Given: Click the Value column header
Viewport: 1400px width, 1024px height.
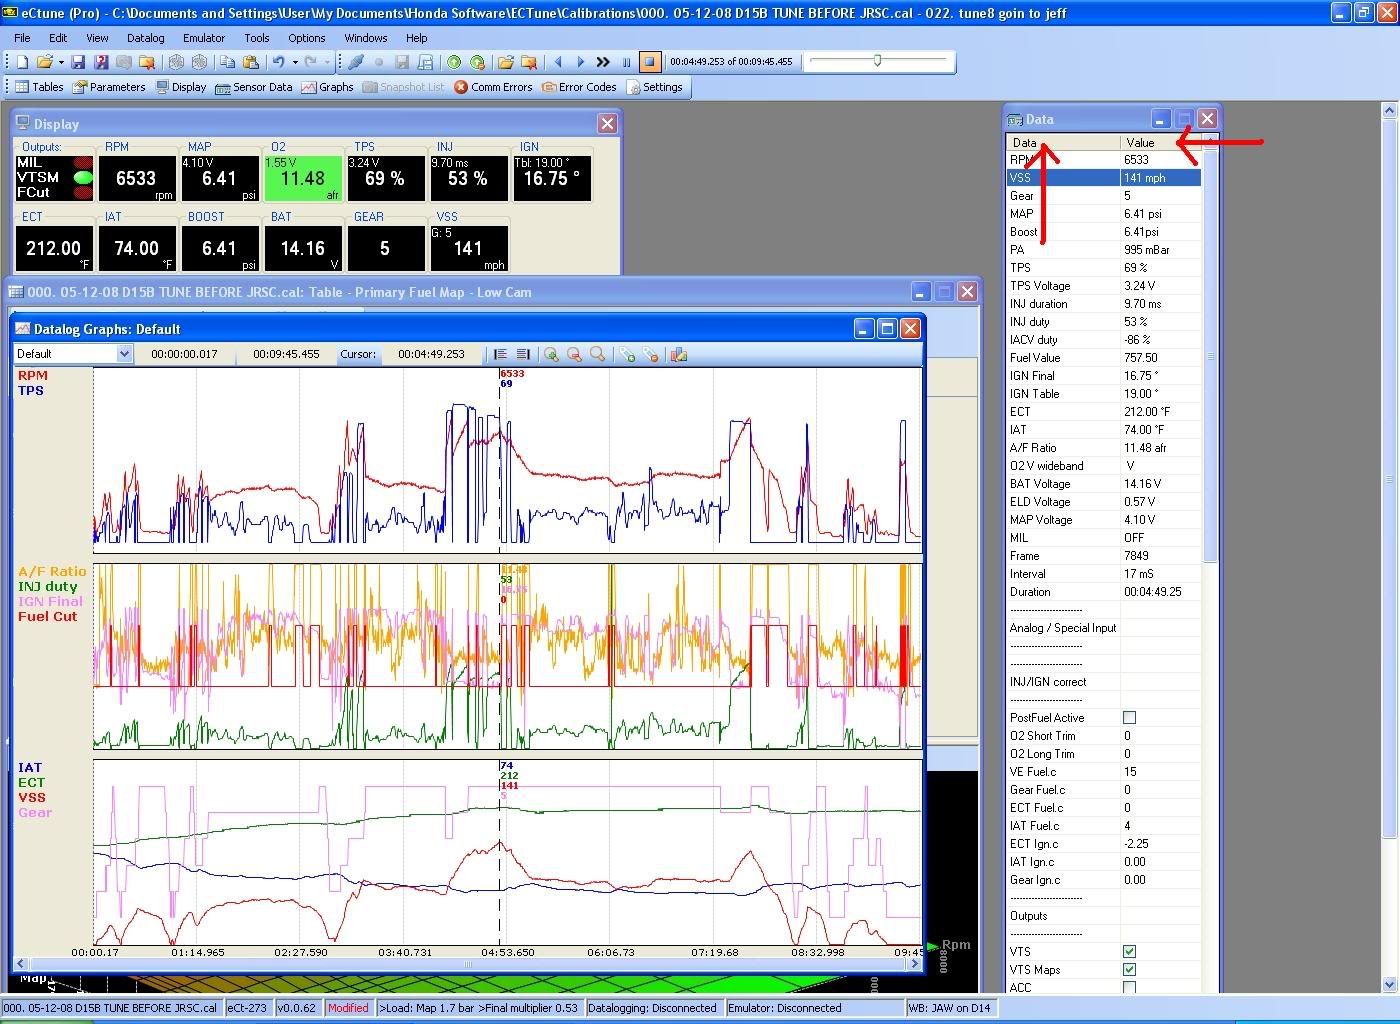Looking at the screenshot, I should (1160, 142).
